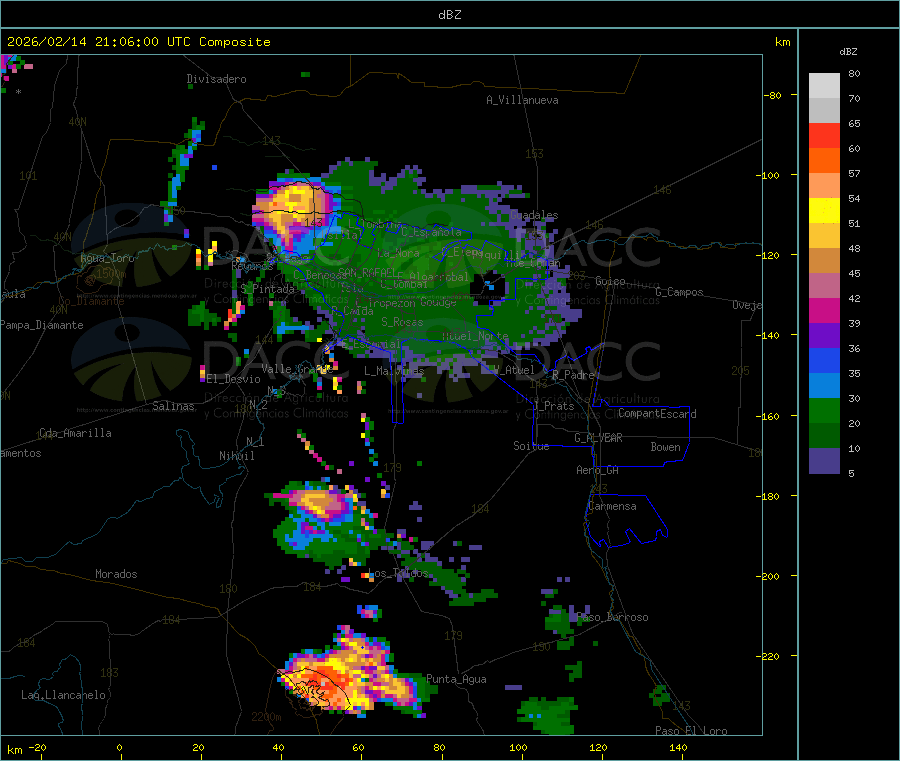Click the 'G_ALVEAR' map label
The image size is (900, 761).
pos(598,438)
